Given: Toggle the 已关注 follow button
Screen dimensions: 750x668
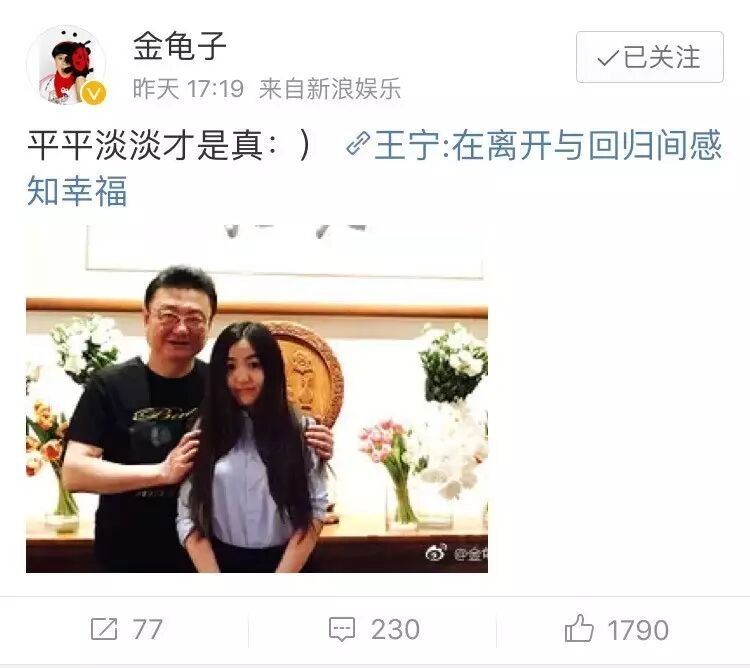Looking at the screenshot, I should pos(650,57).
